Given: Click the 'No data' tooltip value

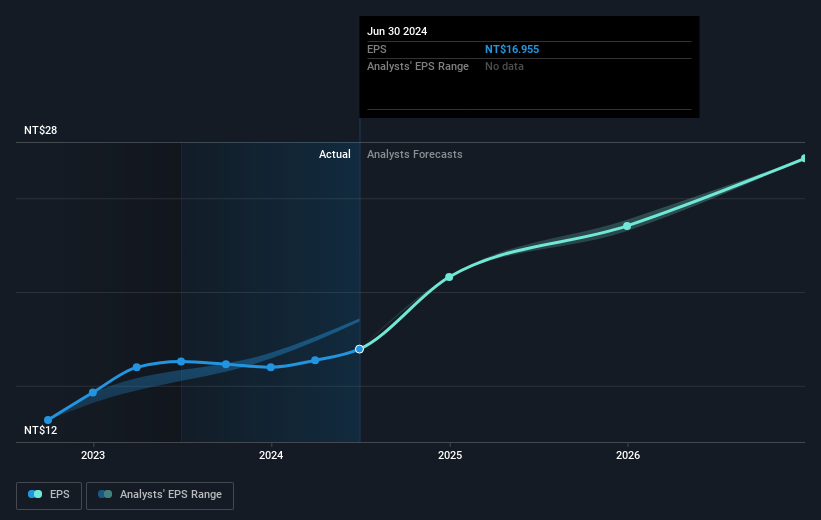Looking at the screenshot, I should (504, 67).
